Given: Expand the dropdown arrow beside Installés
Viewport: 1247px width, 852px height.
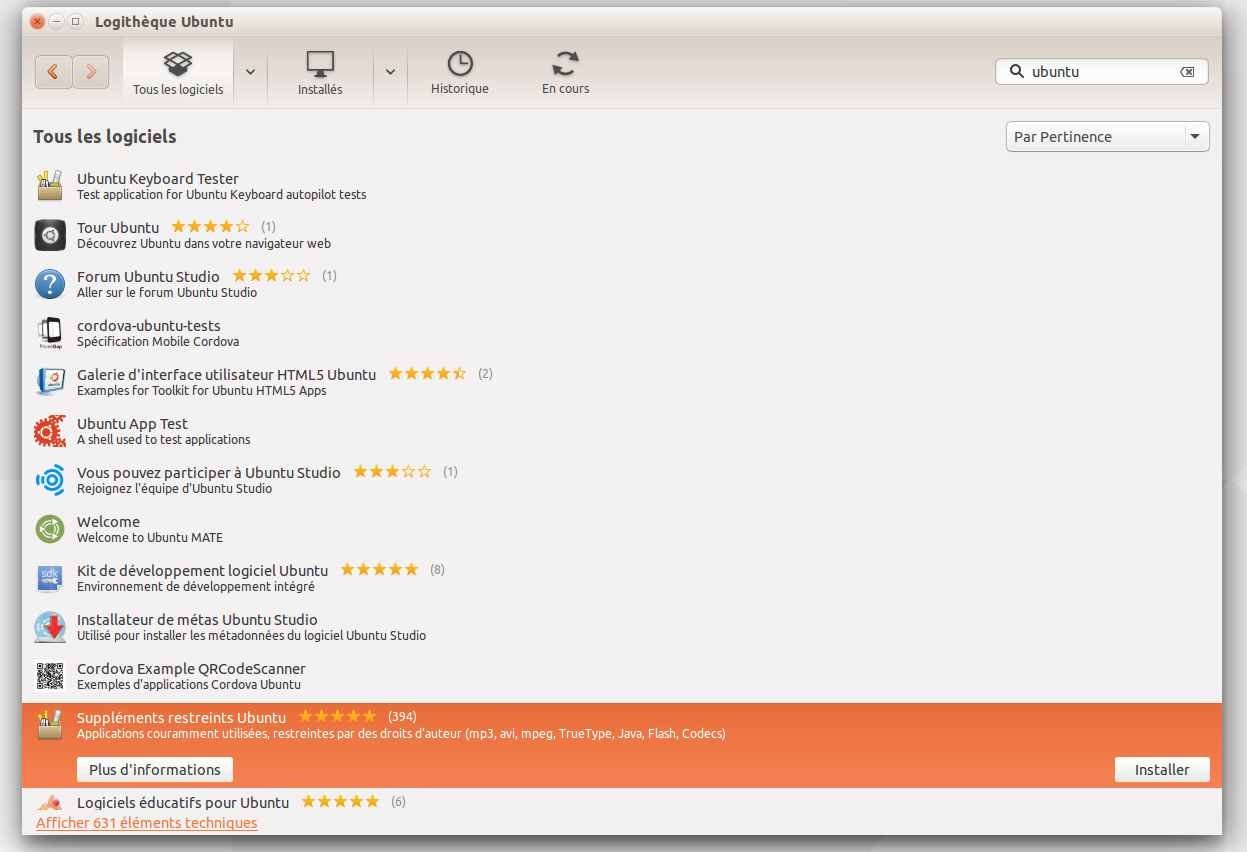Looking at the screenshot, I should pos(390,72).
